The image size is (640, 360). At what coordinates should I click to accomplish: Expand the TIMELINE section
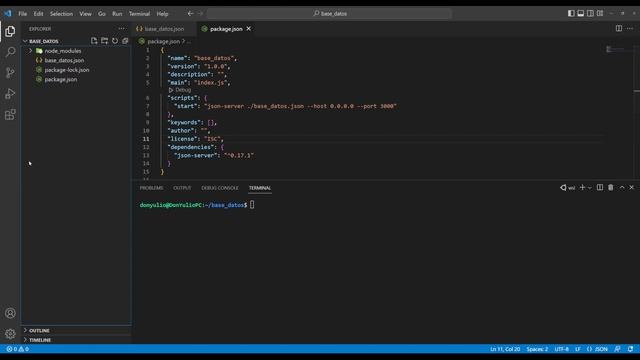(x=40, y=340)
